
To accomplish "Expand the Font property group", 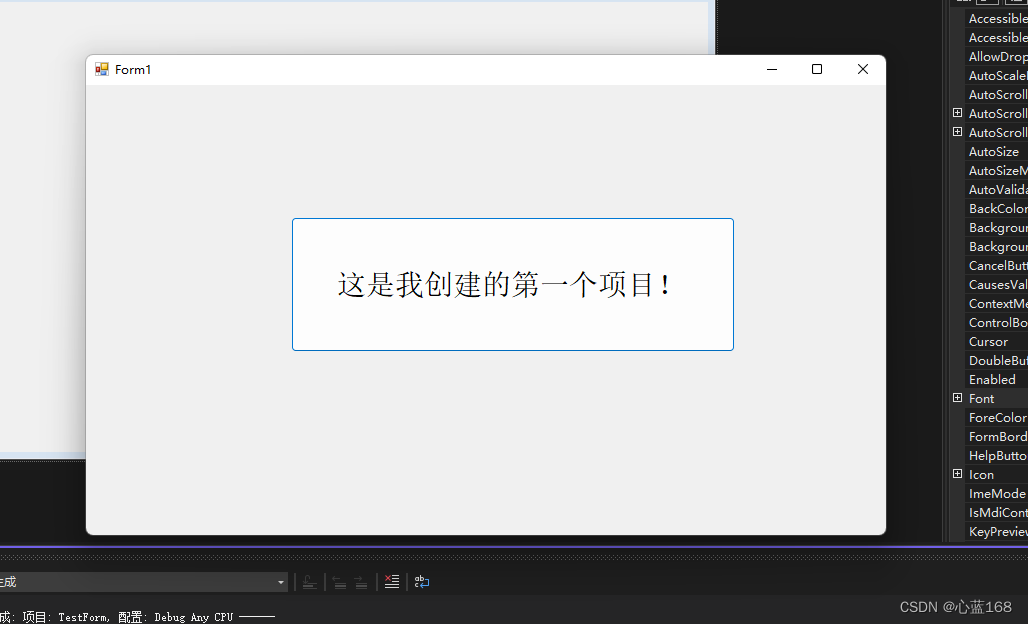I will 958,398.
